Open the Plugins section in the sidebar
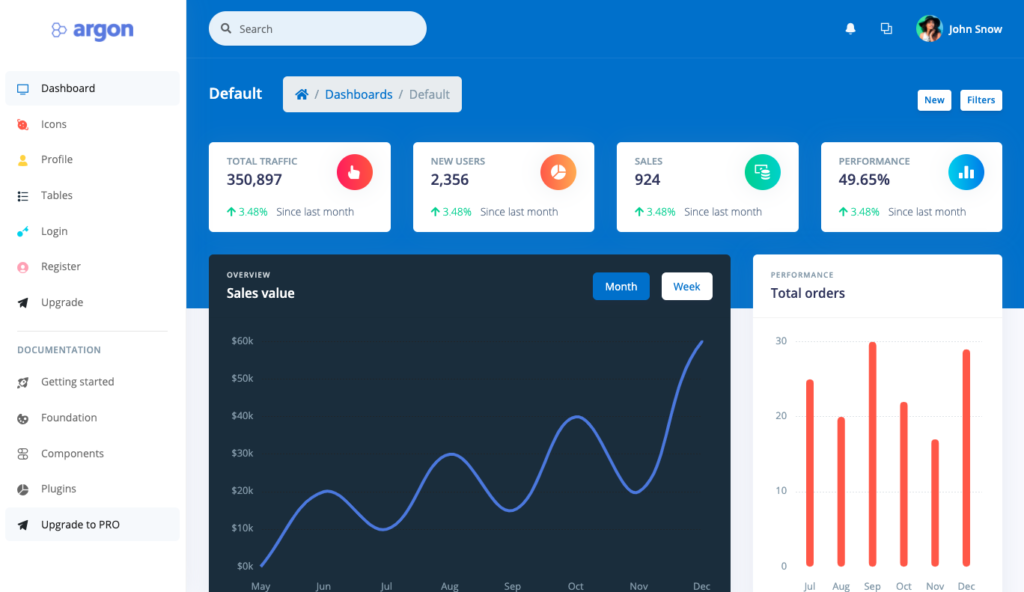Image resolution: width=1024 pixels, height=592 pixels. pos(62,489)
